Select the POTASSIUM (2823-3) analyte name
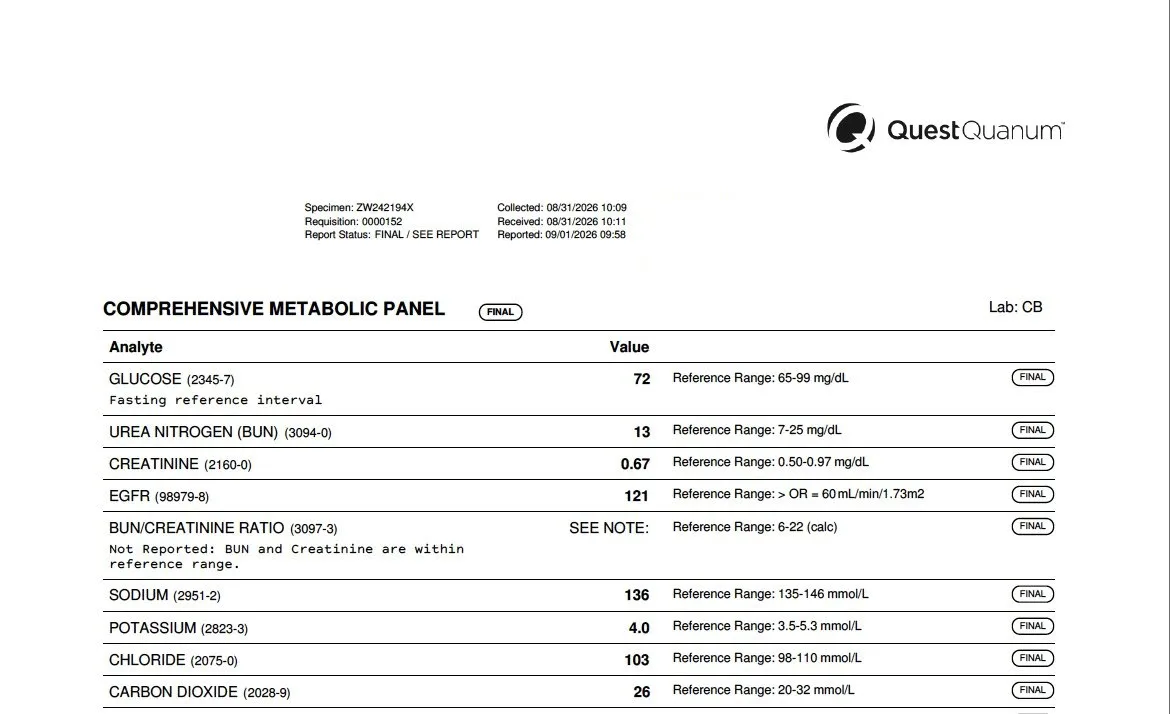 click(x=178, y=628)
